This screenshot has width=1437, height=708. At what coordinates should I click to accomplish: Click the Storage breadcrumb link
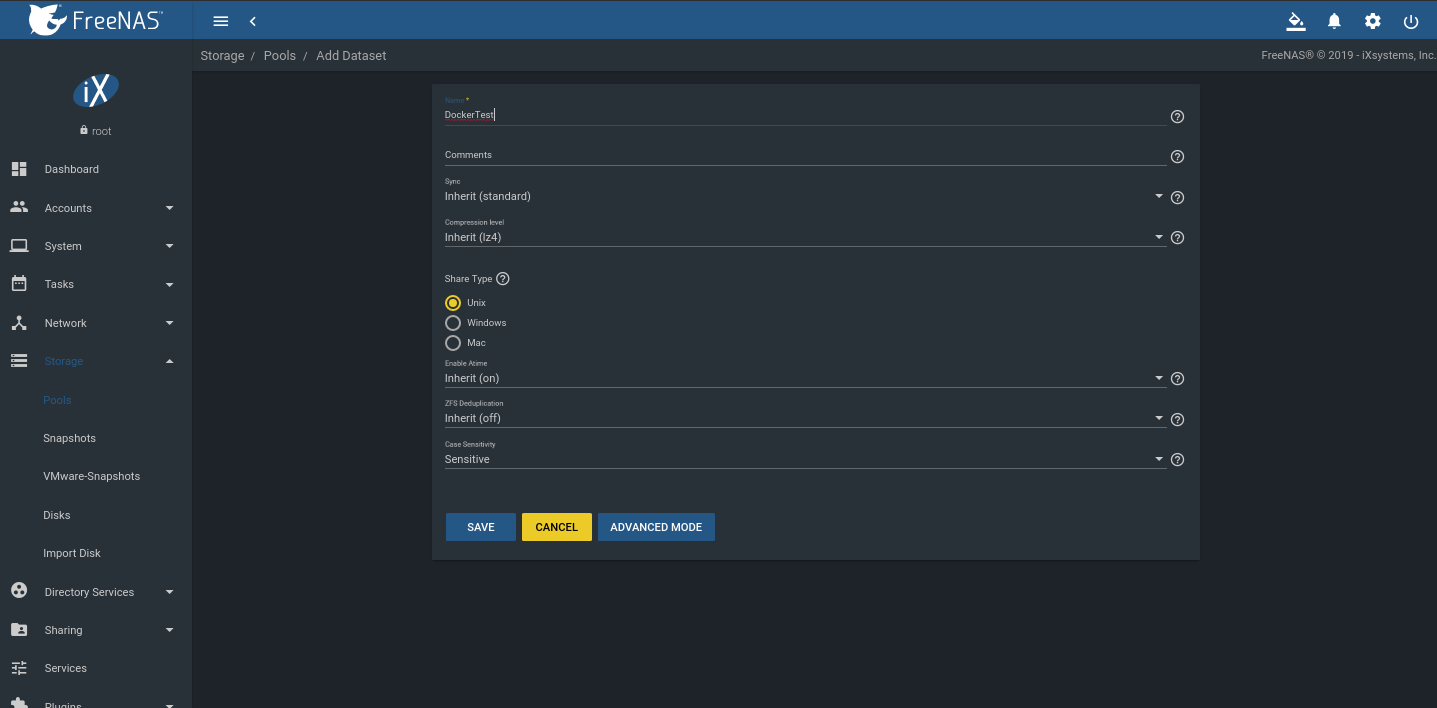click(x=222, y=56)
